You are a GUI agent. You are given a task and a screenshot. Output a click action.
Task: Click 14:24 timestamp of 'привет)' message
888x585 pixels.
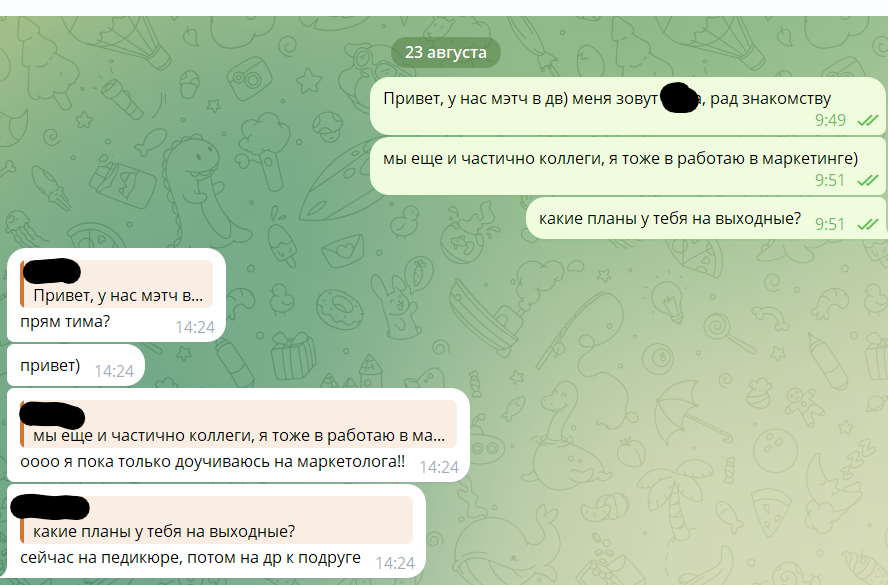(x=114, y=371)
